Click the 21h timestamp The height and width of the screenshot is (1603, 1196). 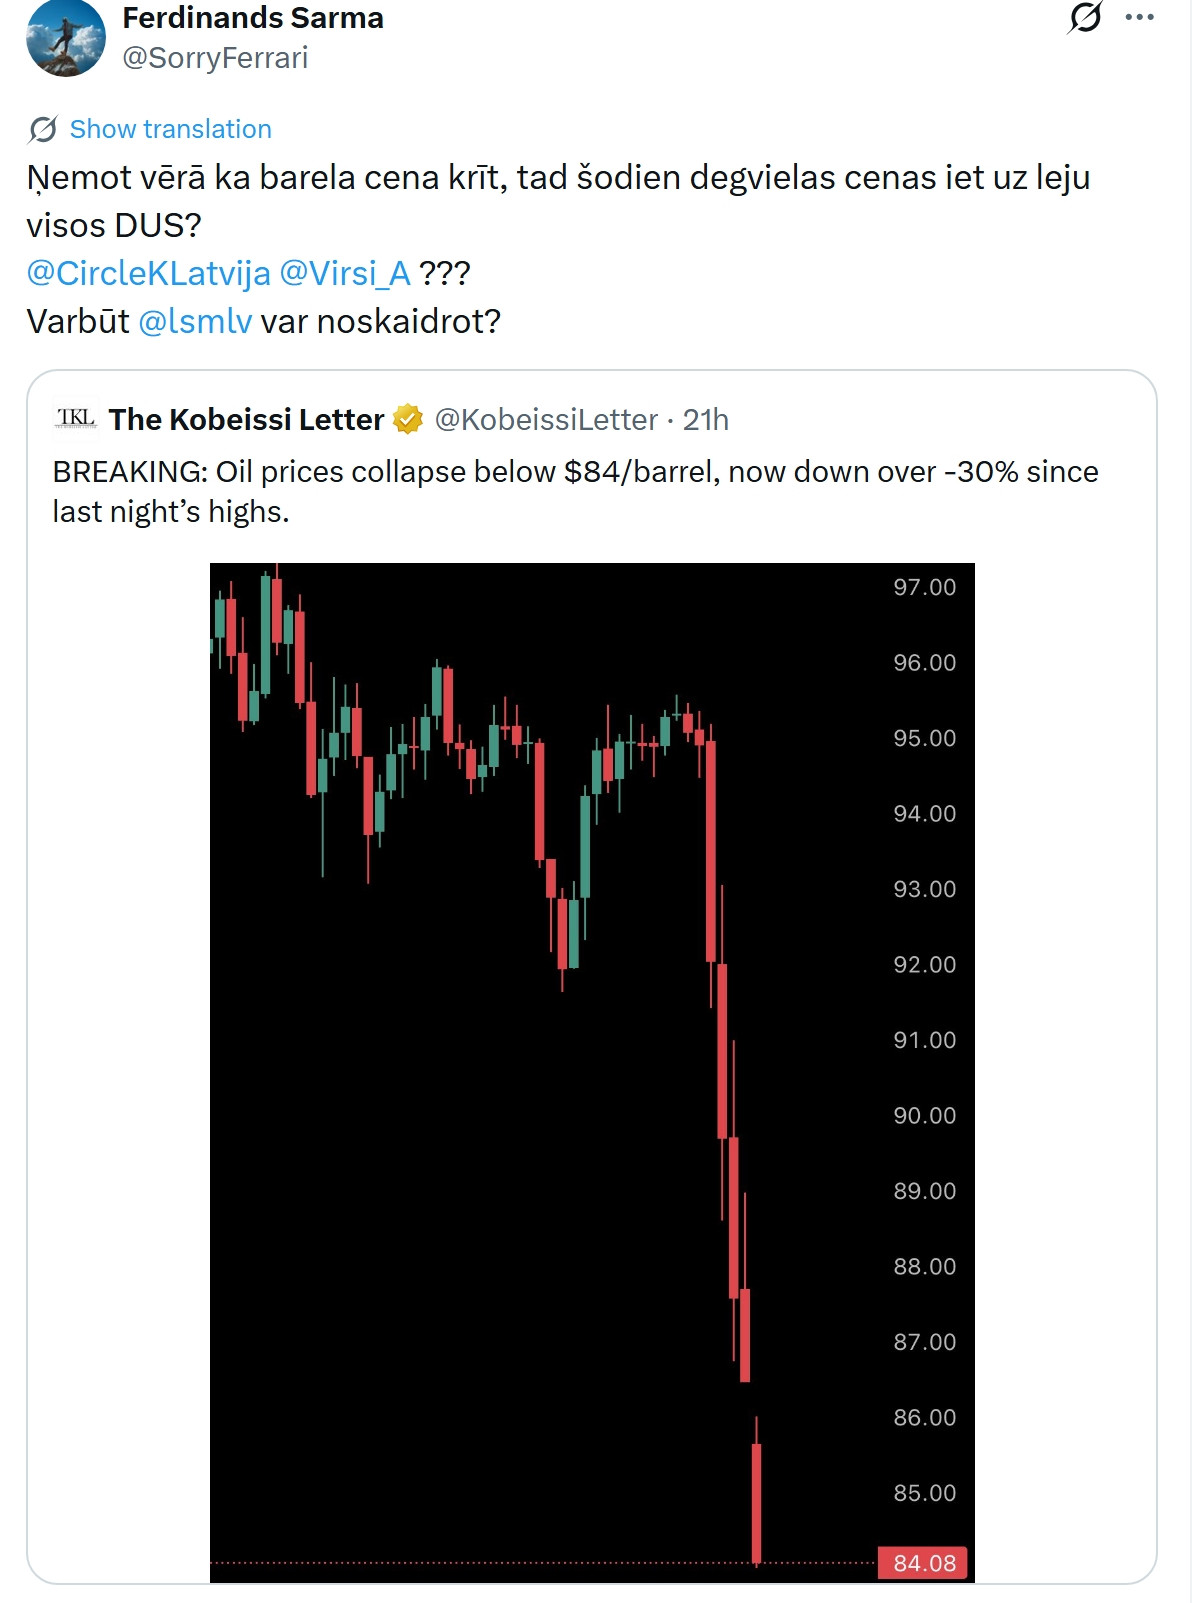click(x=706, y=419)
